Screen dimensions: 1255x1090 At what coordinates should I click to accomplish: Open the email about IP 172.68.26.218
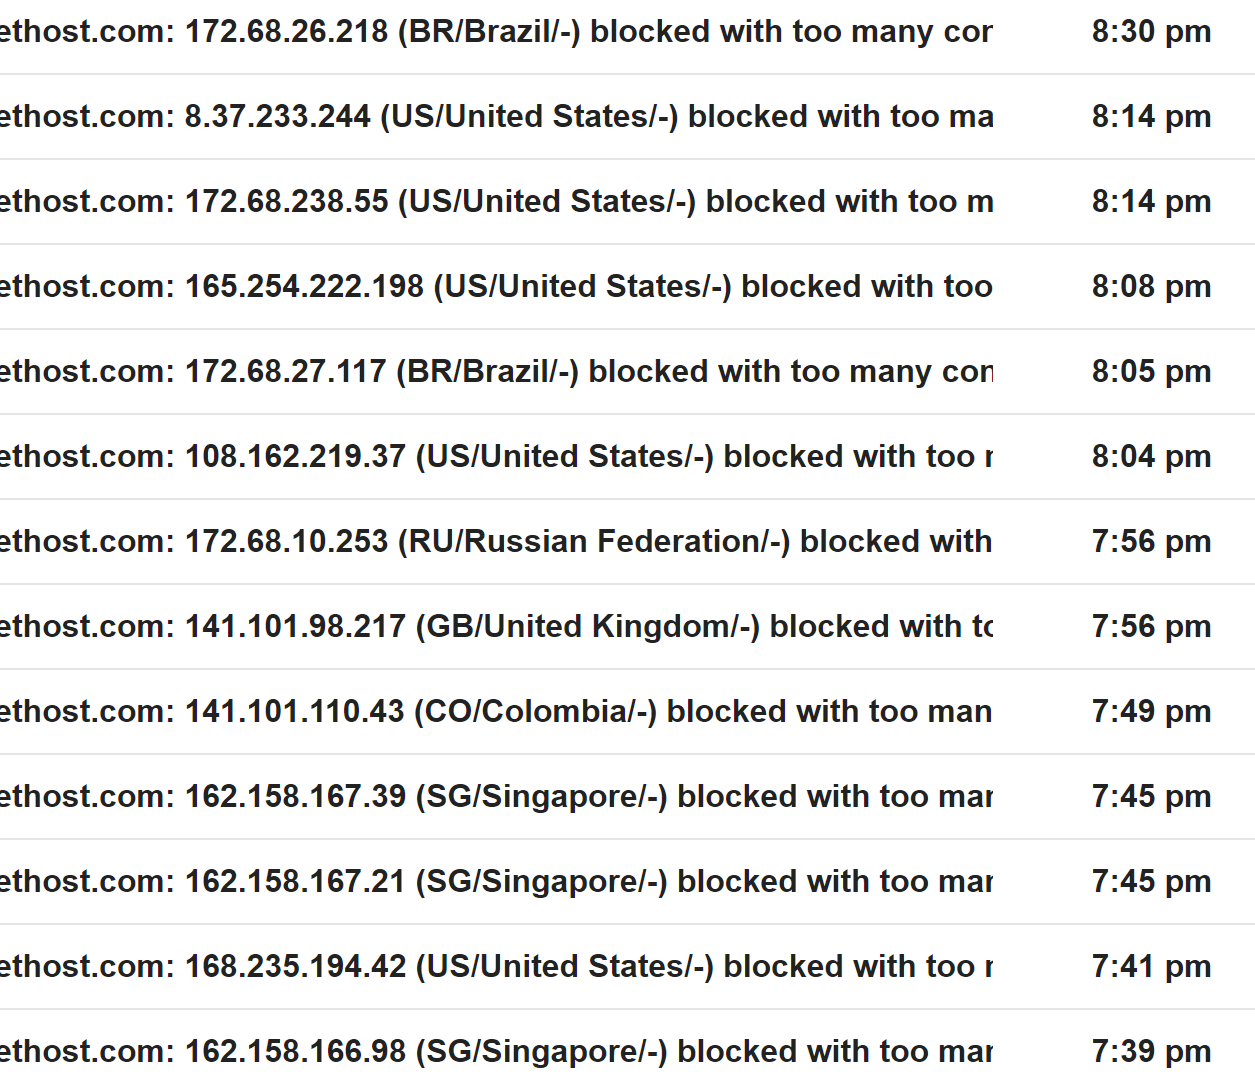tap(495, 32)
